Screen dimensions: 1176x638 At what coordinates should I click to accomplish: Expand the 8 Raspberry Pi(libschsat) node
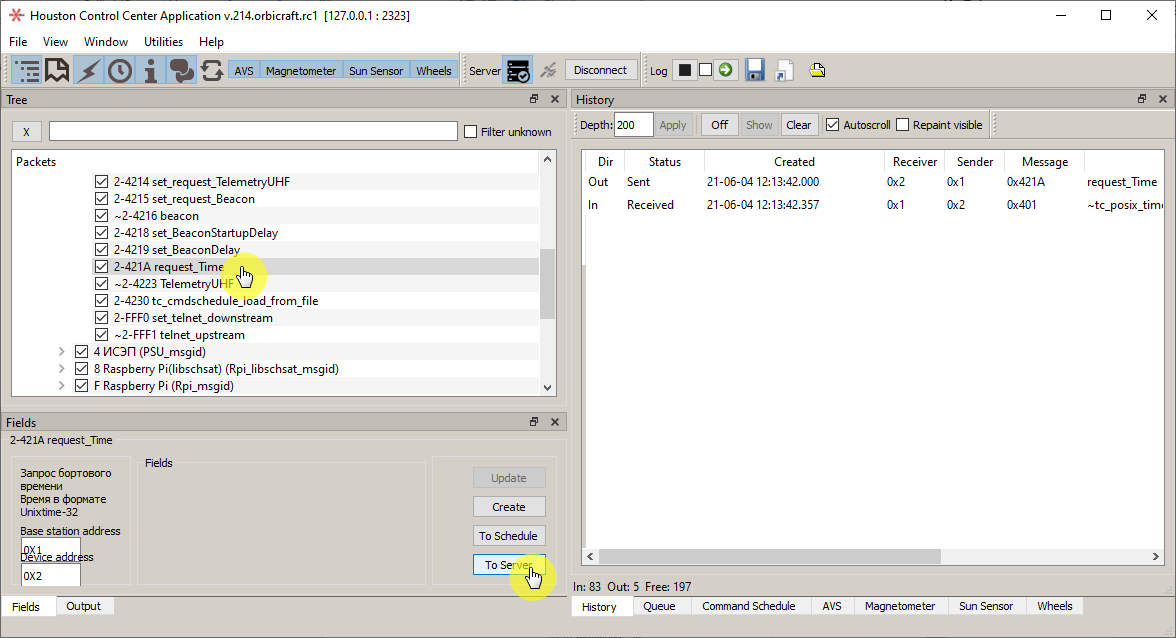pos(61,369)
